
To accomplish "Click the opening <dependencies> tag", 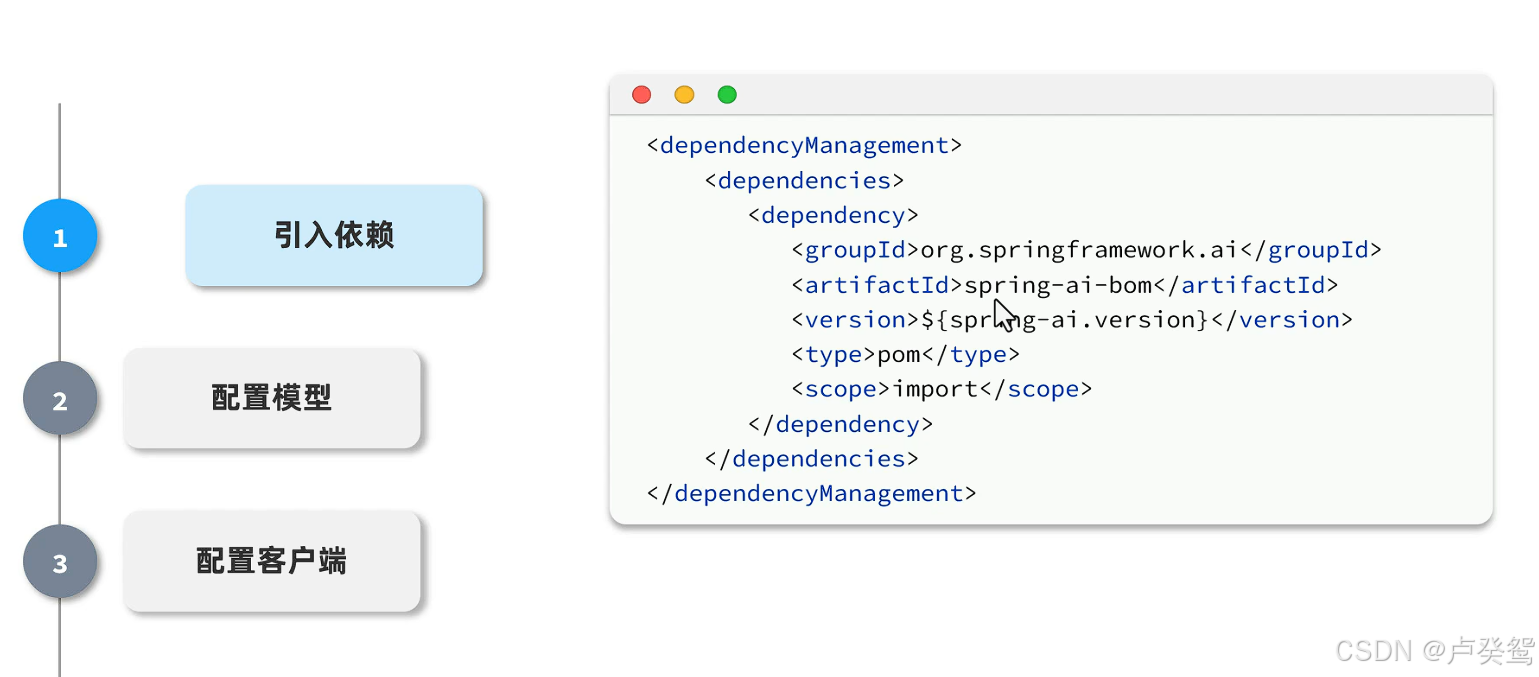I will tap(804, 181).
